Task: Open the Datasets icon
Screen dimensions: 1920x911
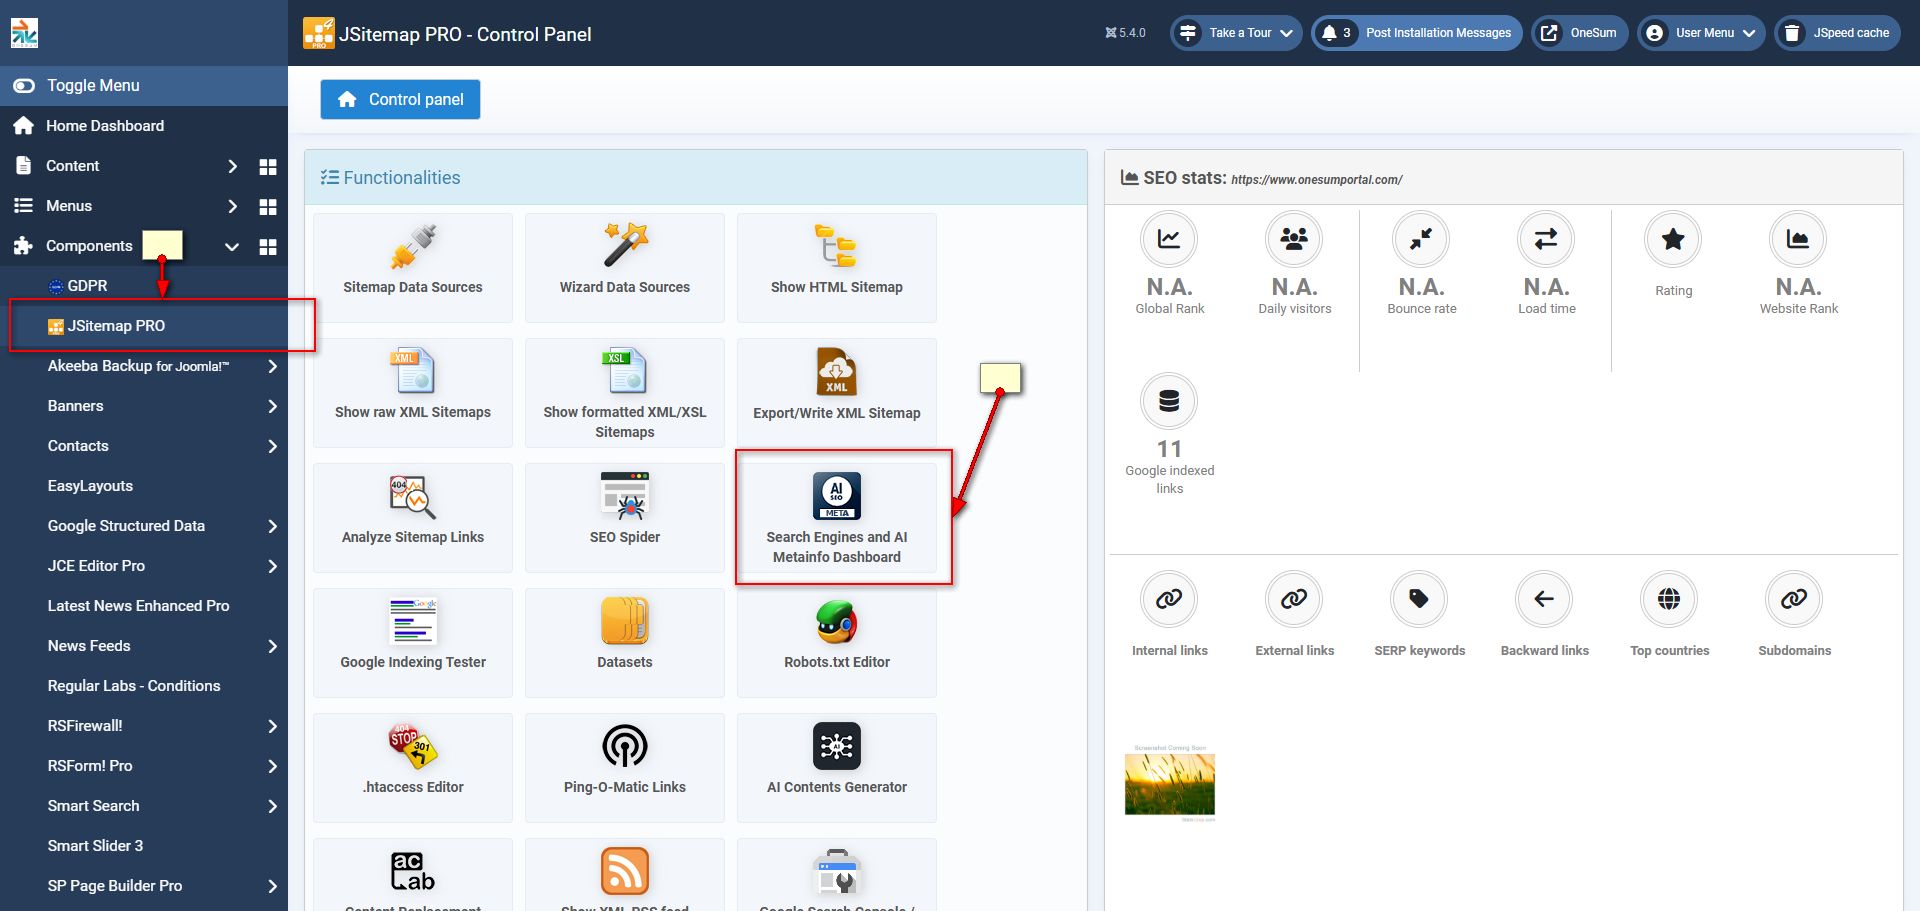Action: [x=625, y=622]
